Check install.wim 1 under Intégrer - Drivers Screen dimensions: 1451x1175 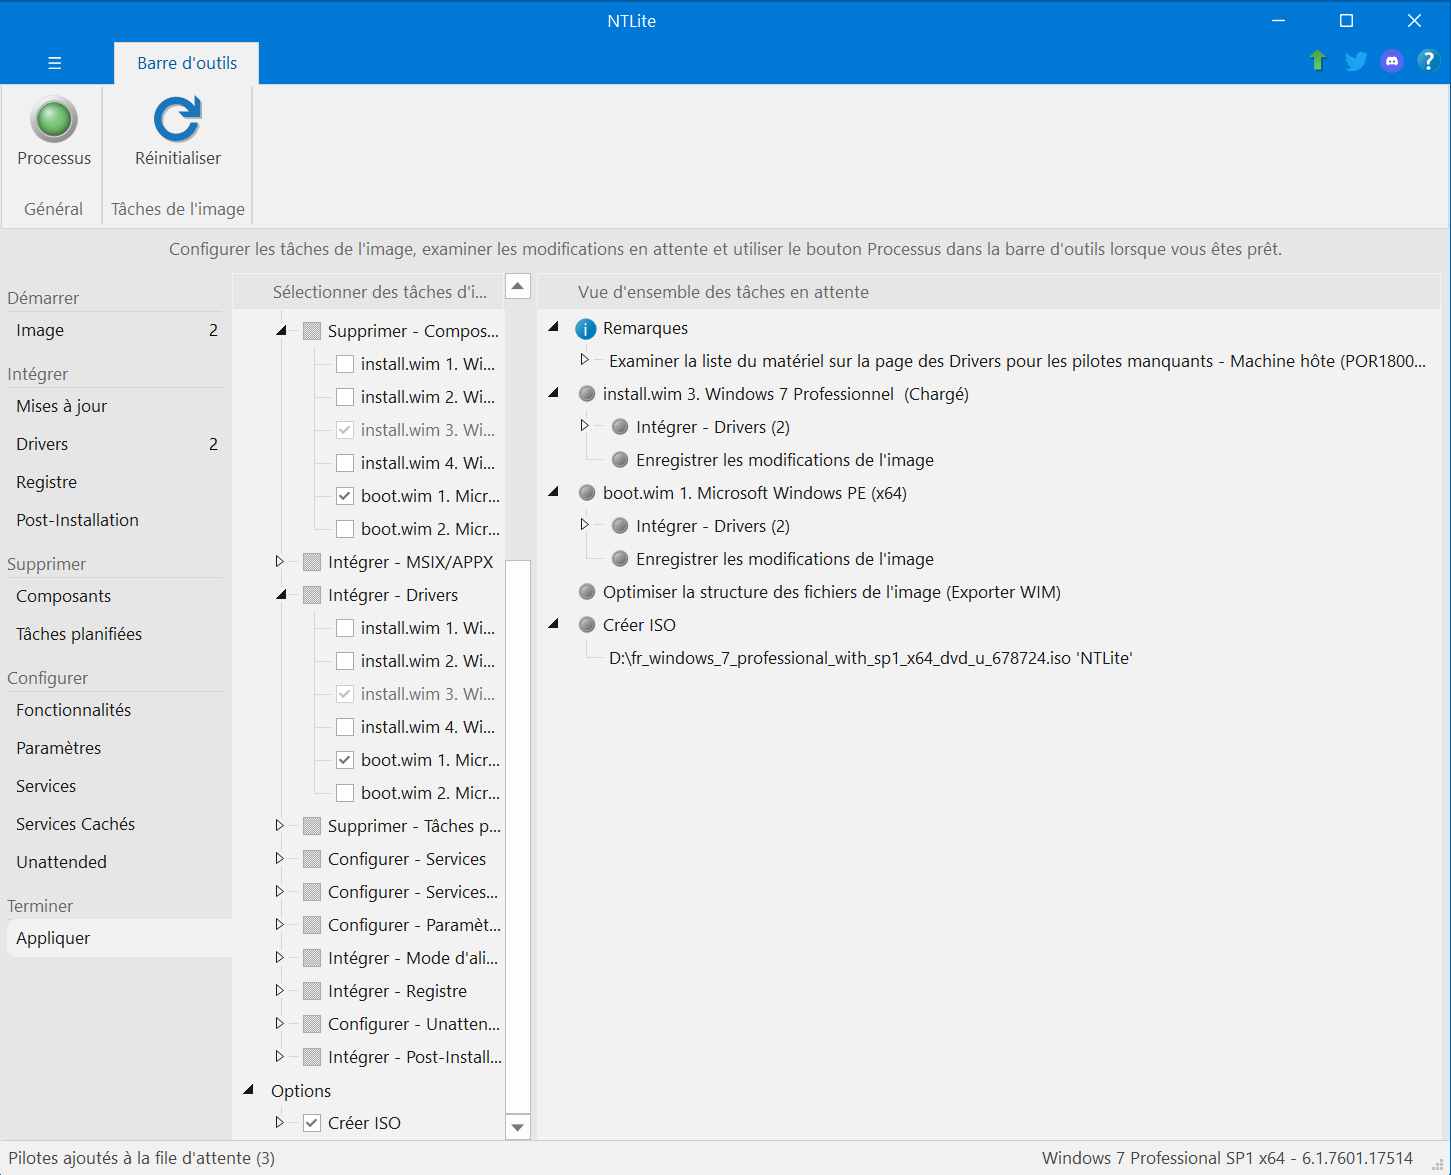[345, 628]
